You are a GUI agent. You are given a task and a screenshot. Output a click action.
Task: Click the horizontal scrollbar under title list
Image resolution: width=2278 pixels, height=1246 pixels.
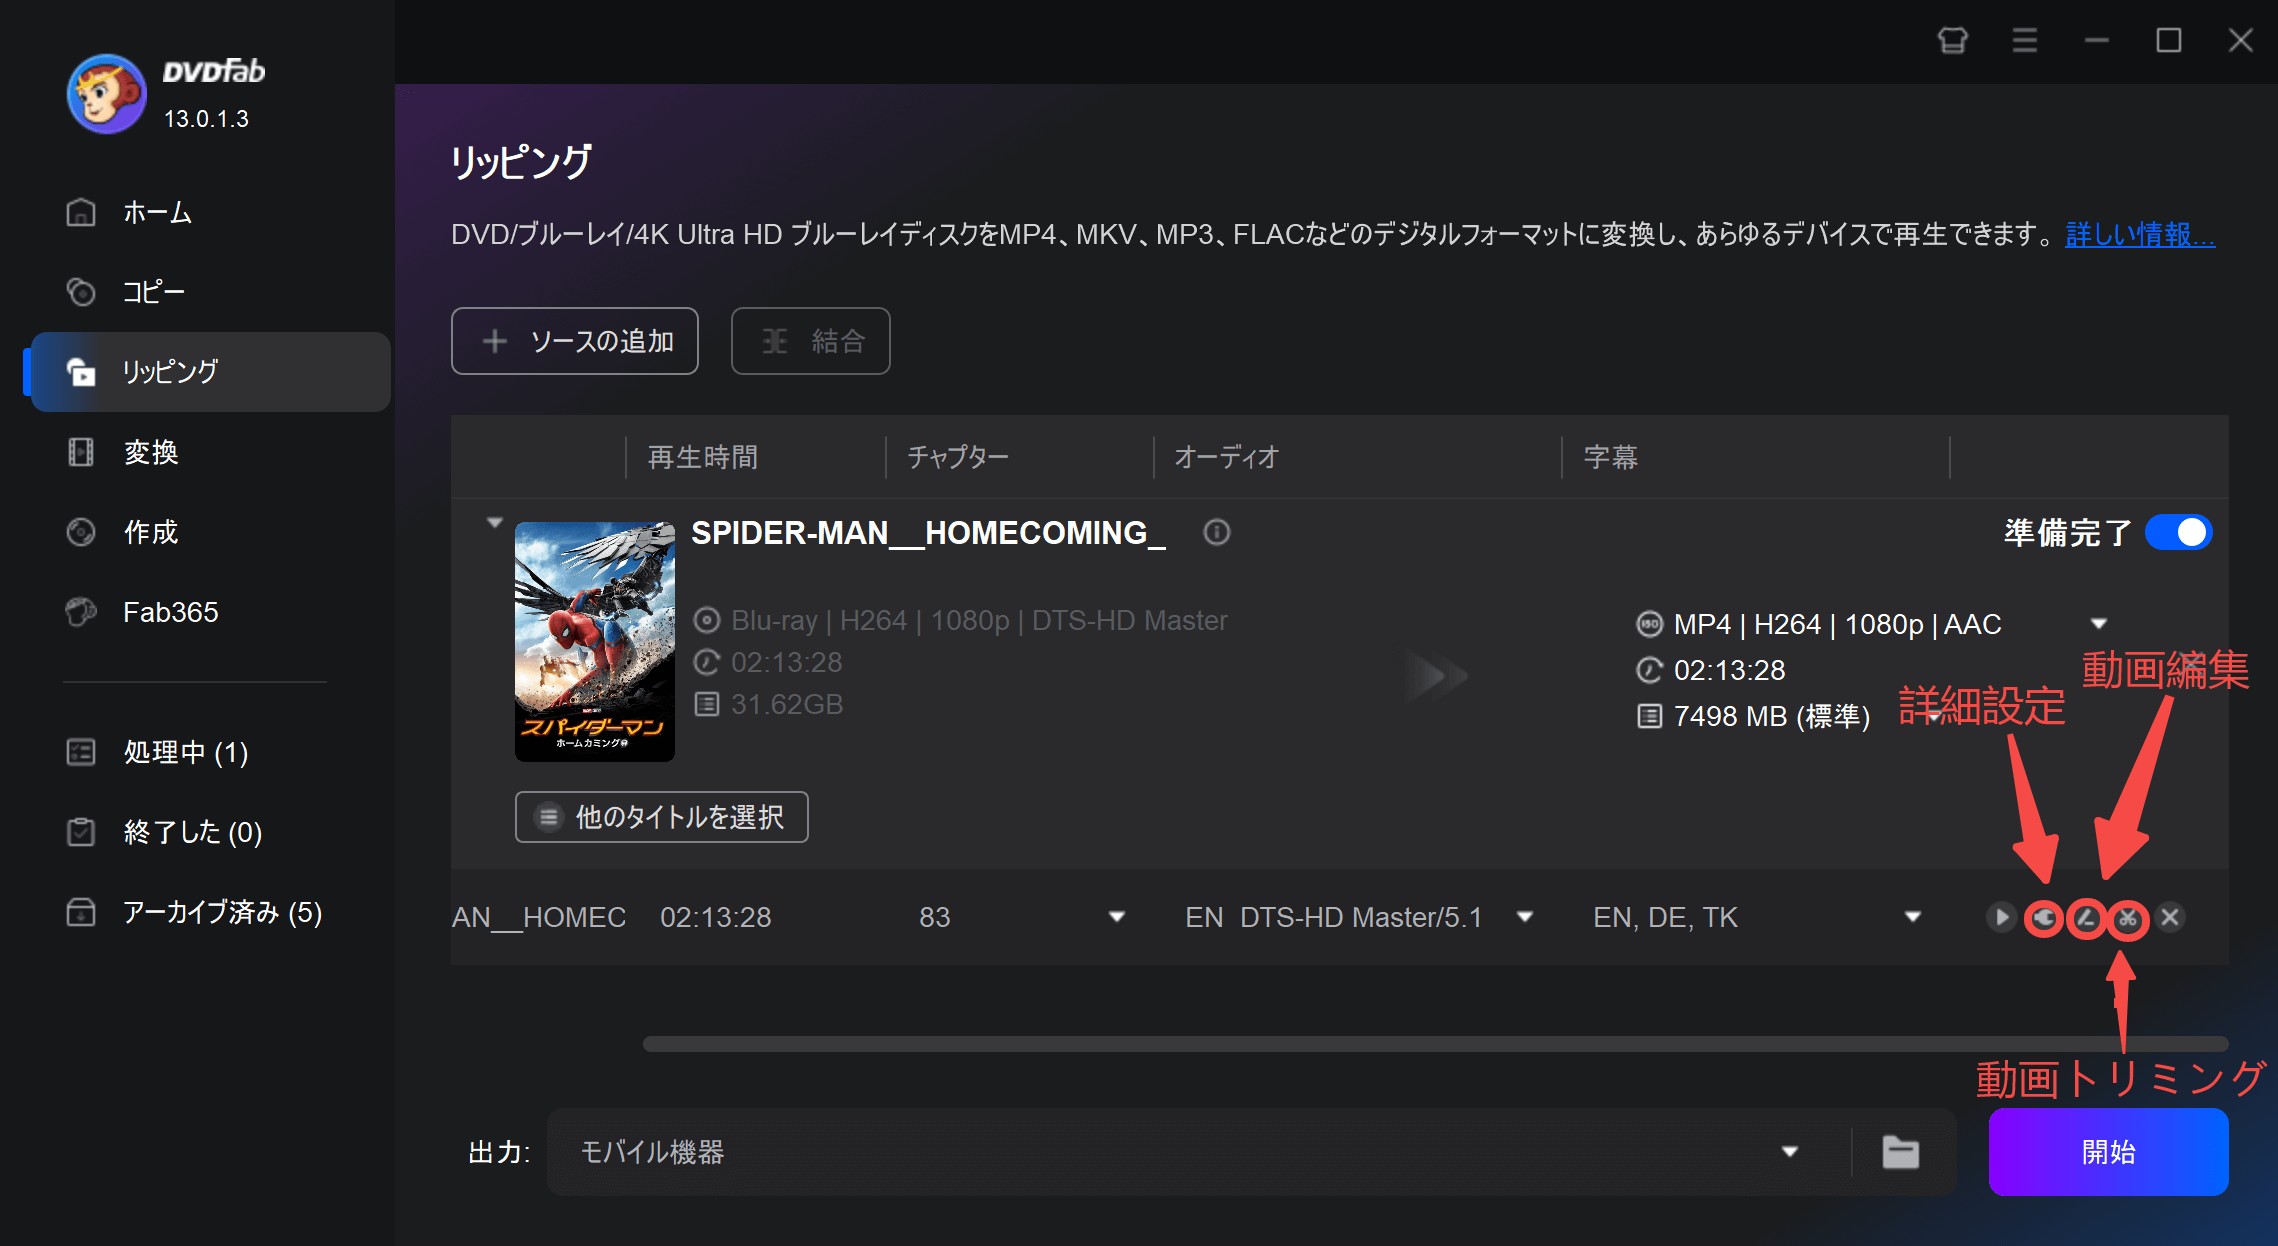click(1435, 1044)
